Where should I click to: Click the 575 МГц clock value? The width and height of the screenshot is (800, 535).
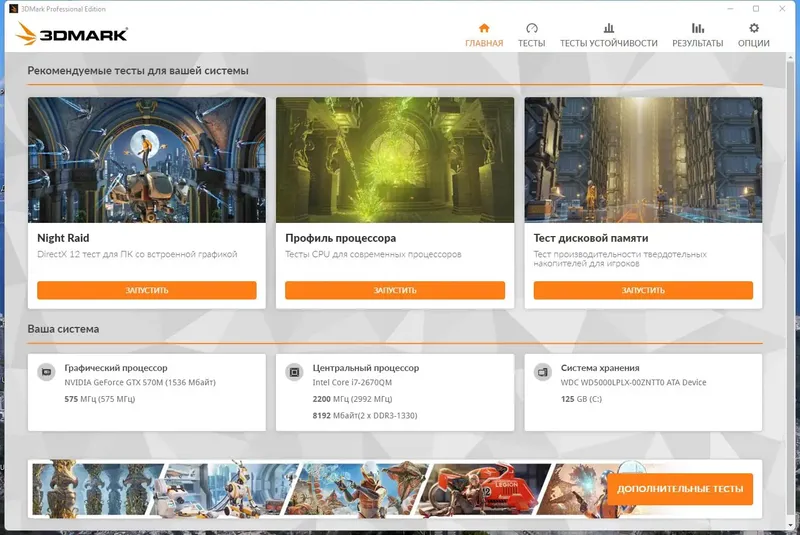coord(100,399)
